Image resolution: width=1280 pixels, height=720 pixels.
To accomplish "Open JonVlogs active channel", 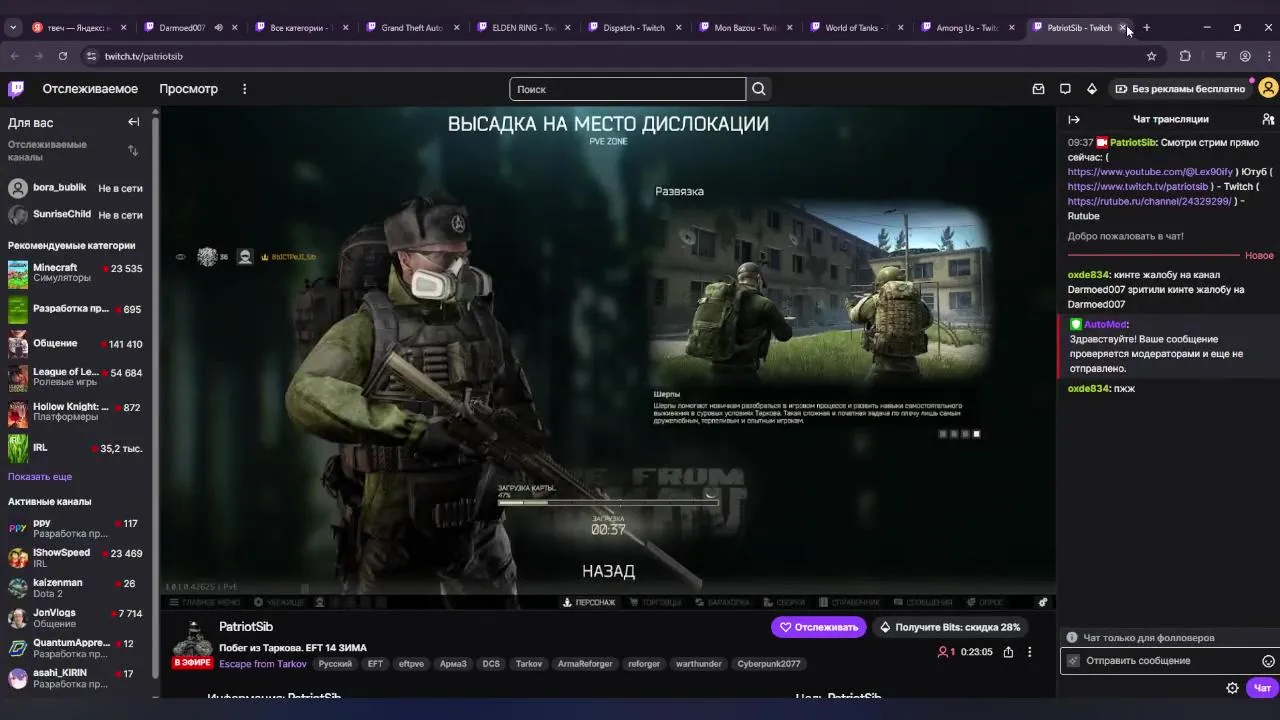I will tap(75, 618).
